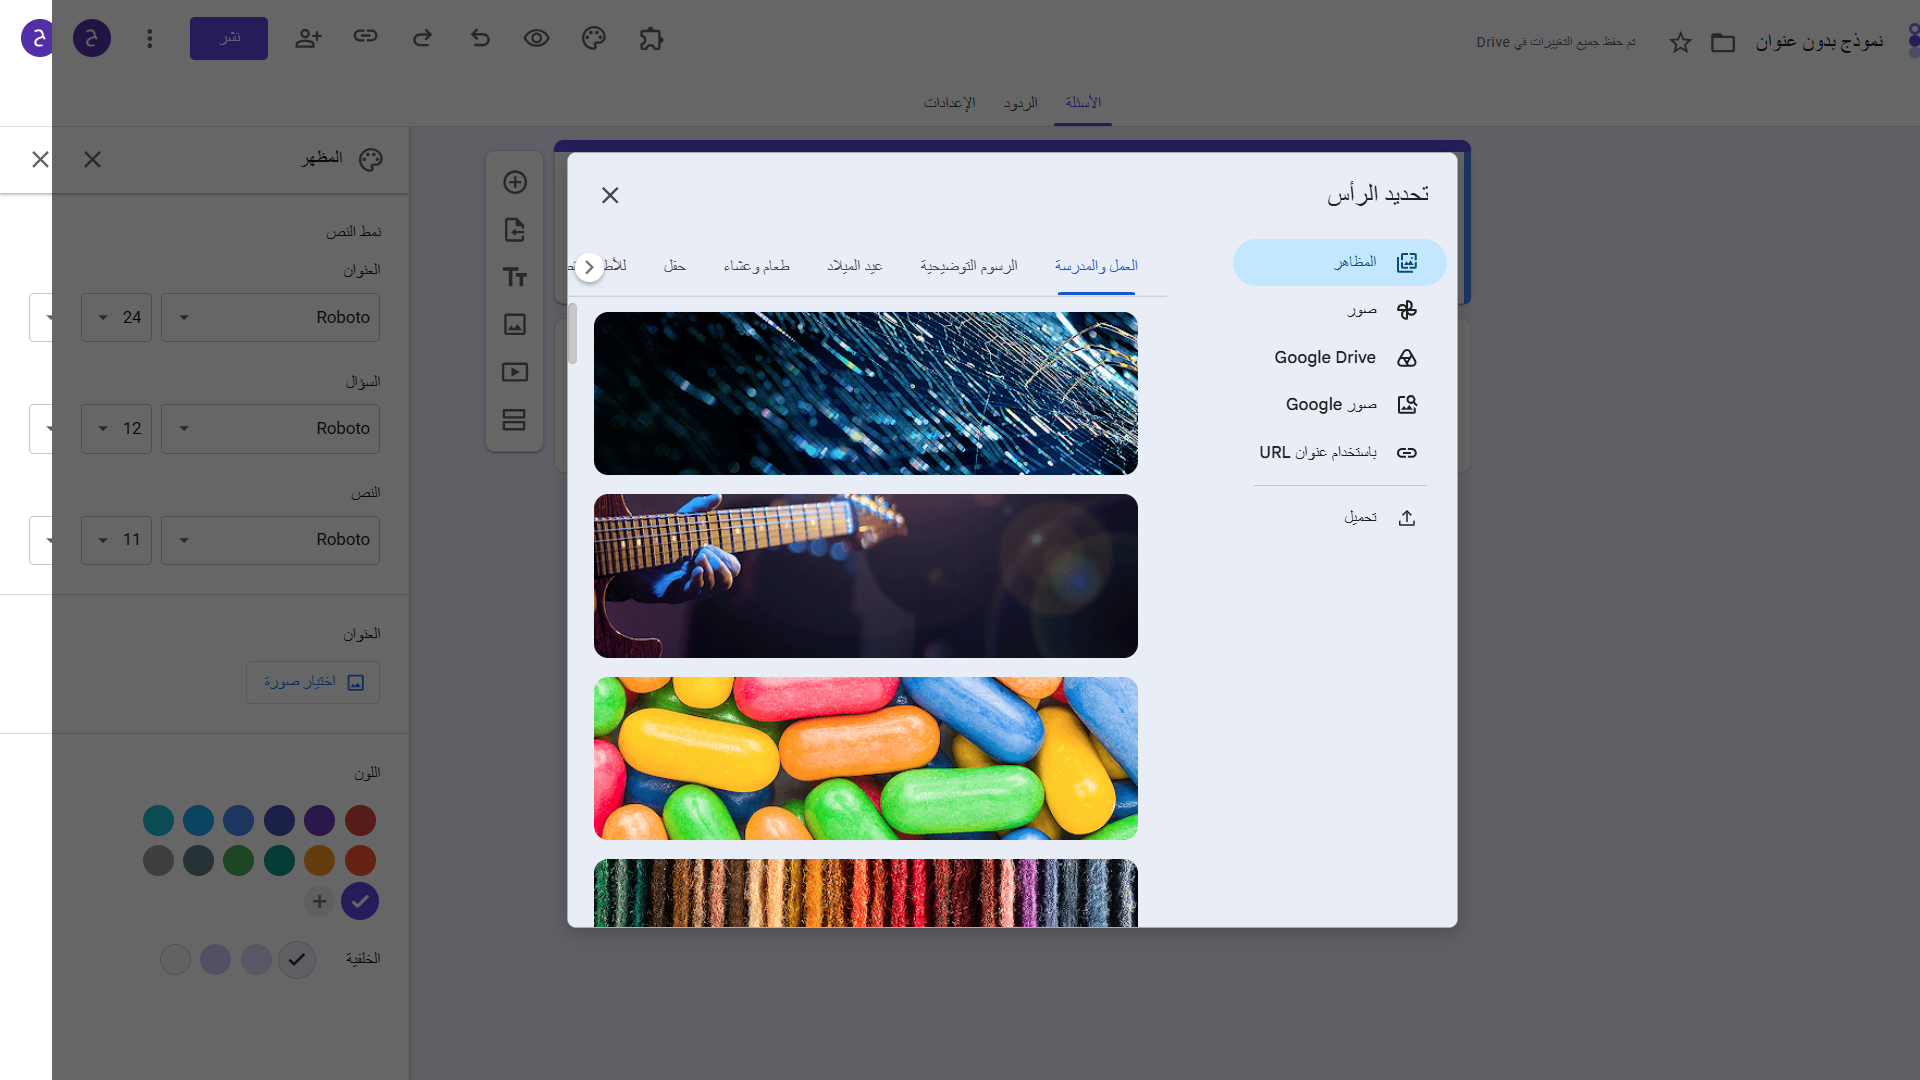Close the select header dialog

[610, 195]
